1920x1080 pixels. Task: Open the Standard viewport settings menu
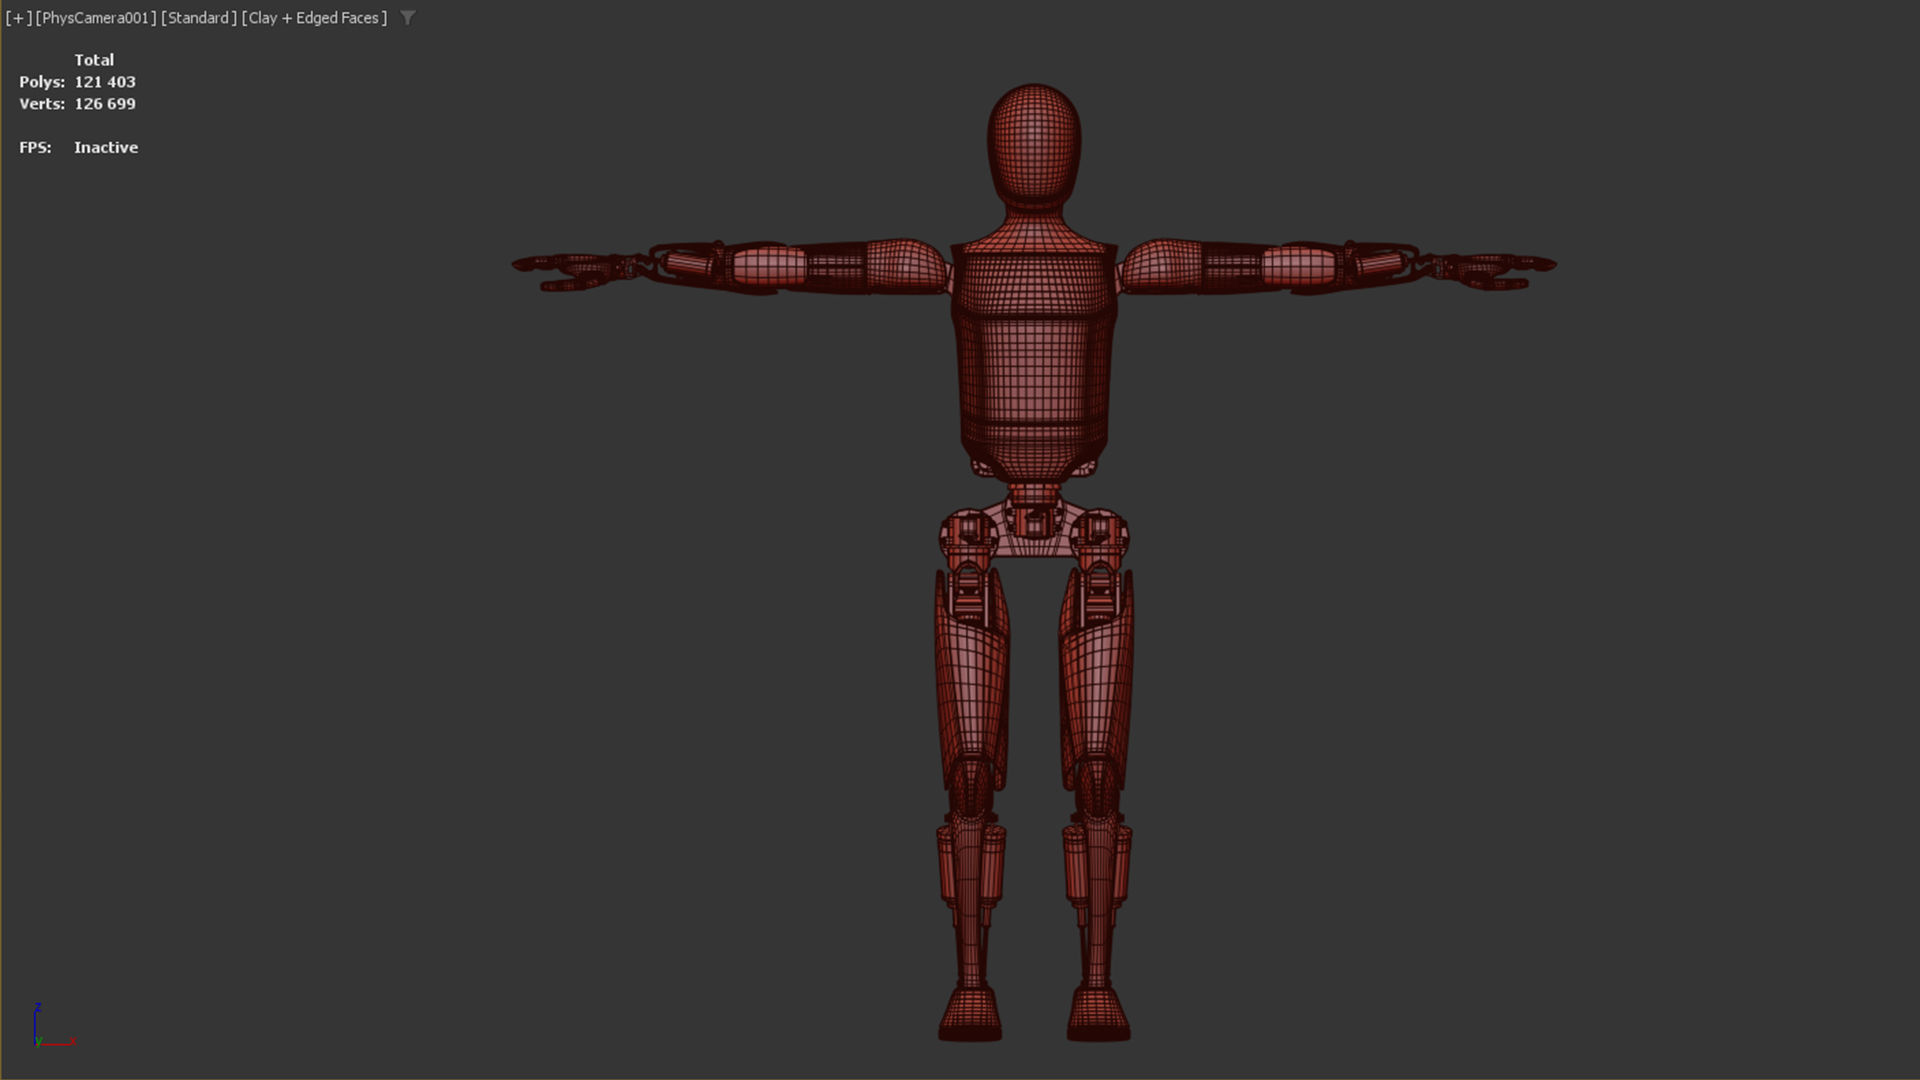[x=198, y=18]
